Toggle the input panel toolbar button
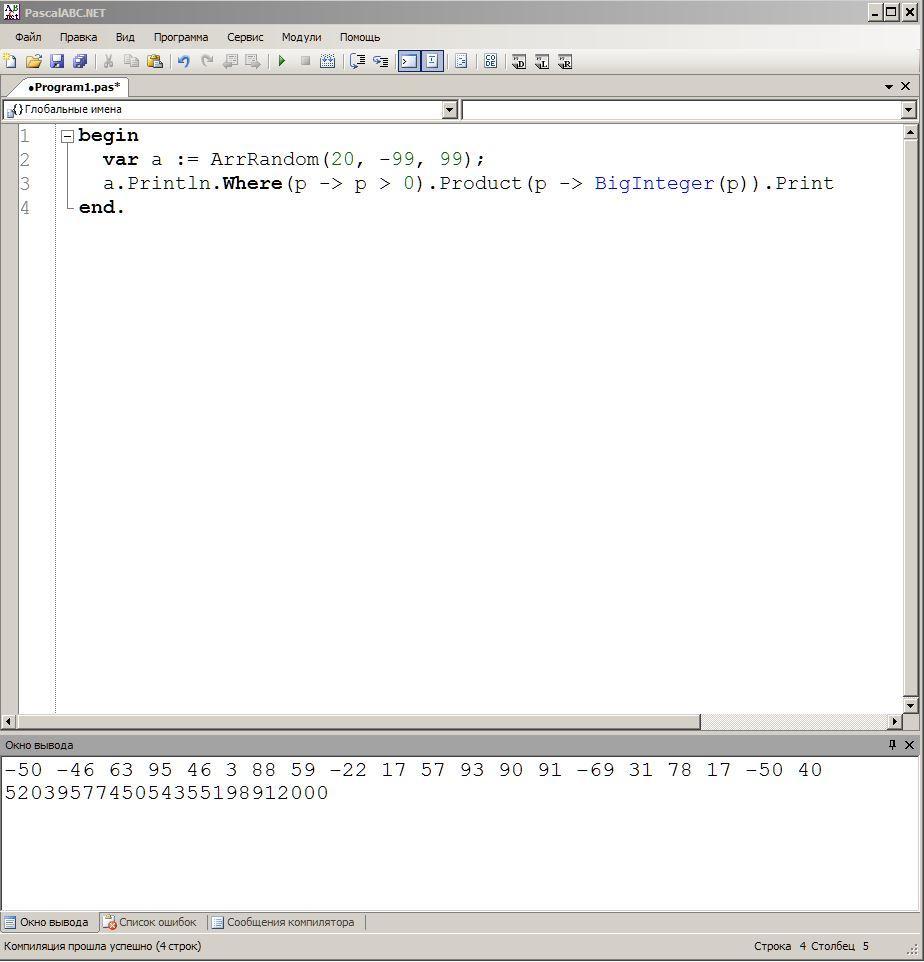 pyautogui.click(x=432, y=61)
